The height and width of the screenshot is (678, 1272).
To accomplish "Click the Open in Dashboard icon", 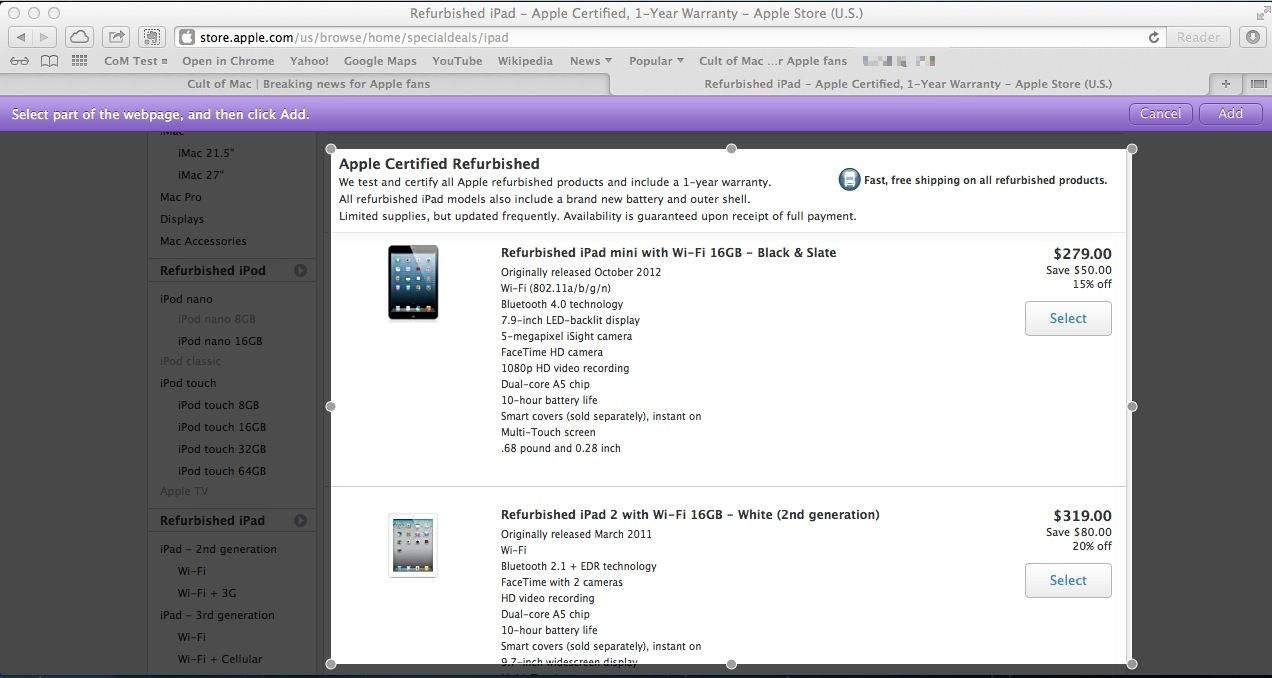I will click(x=152, y=37).
